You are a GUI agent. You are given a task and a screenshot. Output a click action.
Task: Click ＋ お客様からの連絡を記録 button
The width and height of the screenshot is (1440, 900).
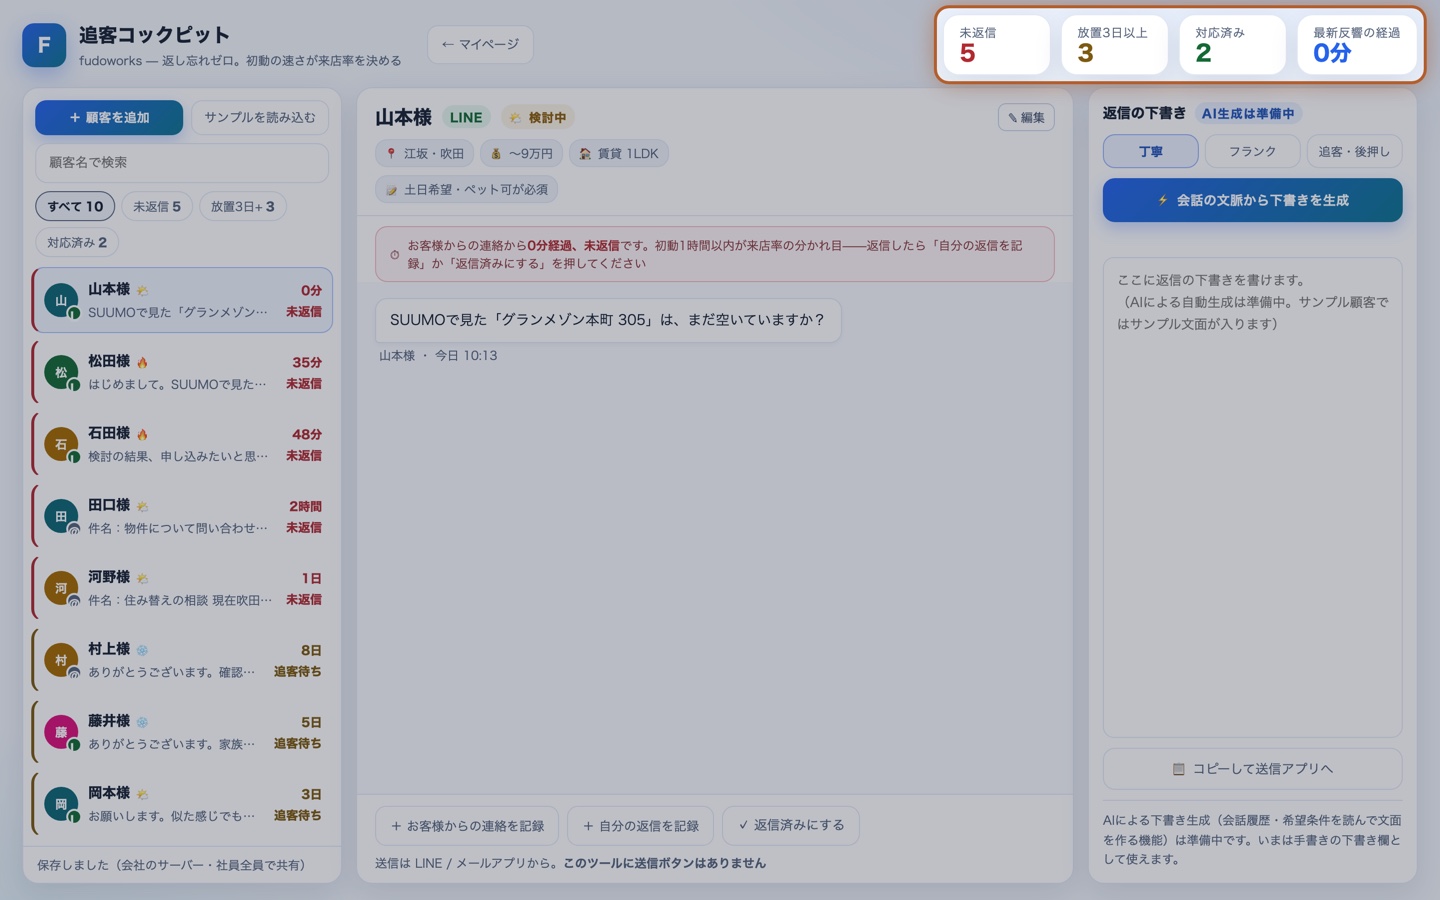(x=467, y=825)
